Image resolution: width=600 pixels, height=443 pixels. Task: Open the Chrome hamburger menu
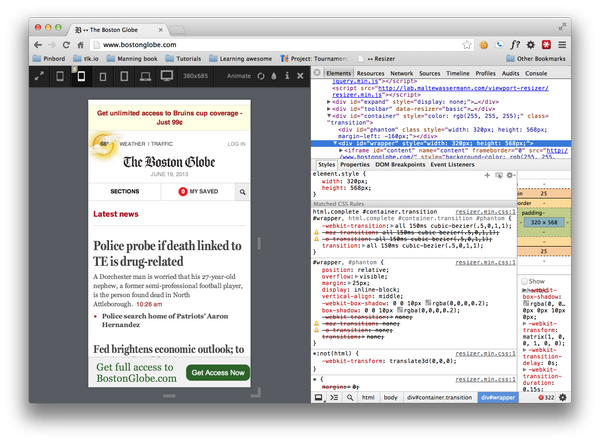(562, 45)
